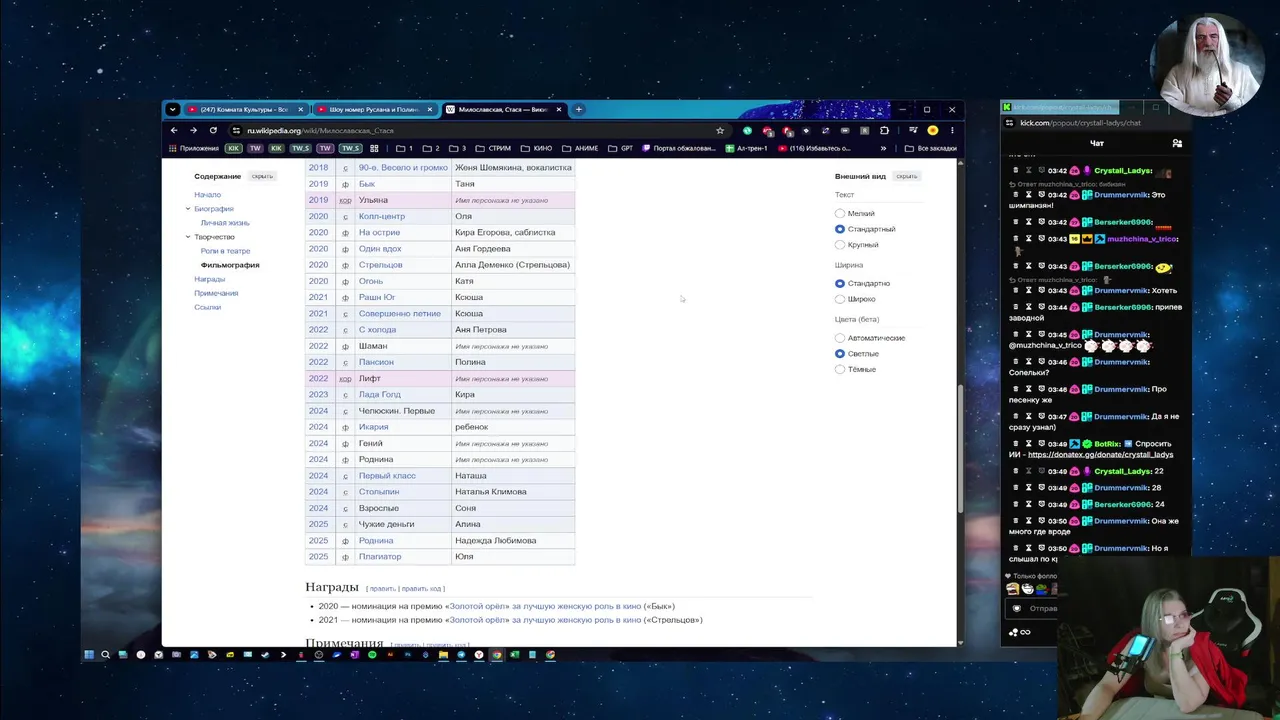Reload the Wikipedia page
1280x720 pixels.
tap(213, 130)
